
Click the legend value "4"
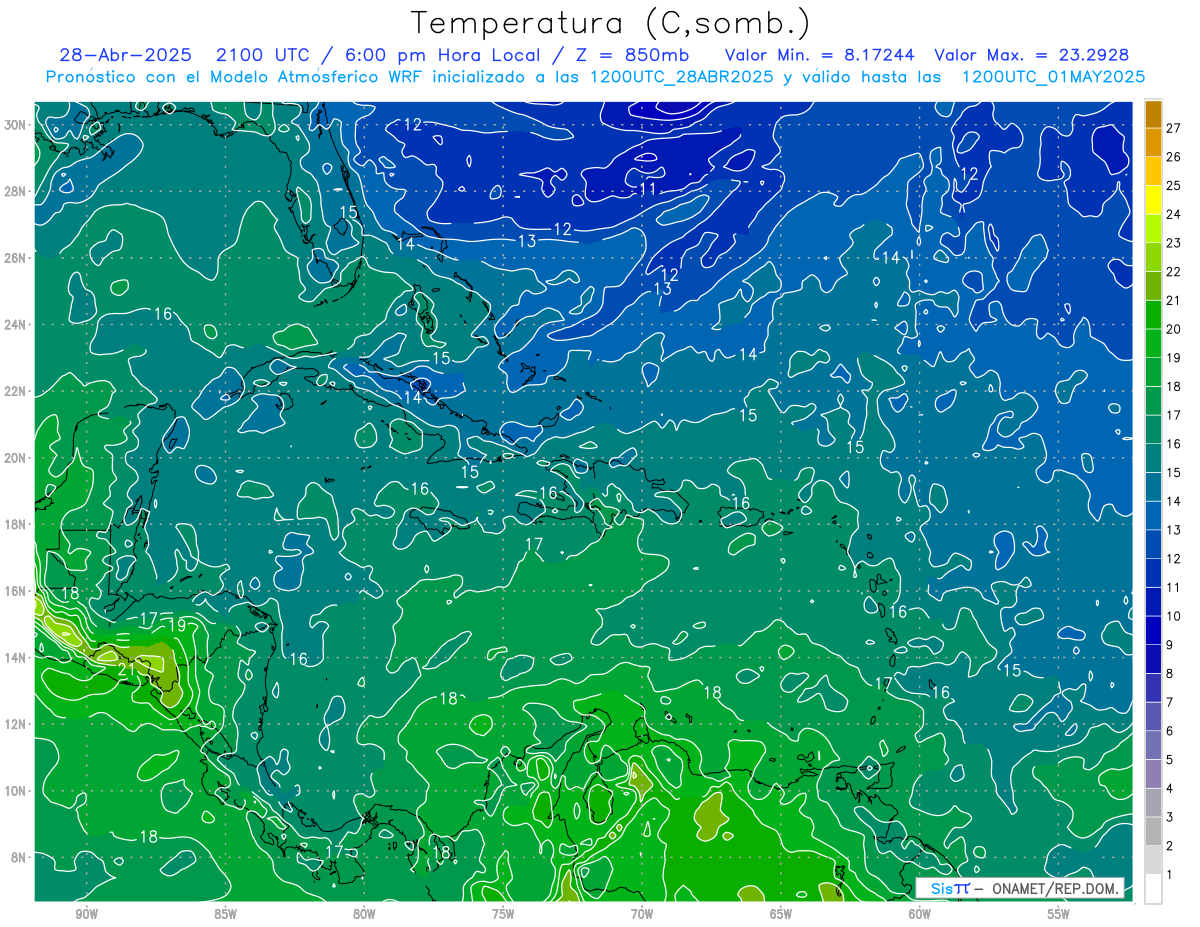pyautogui.click(x=1170, y=789)
